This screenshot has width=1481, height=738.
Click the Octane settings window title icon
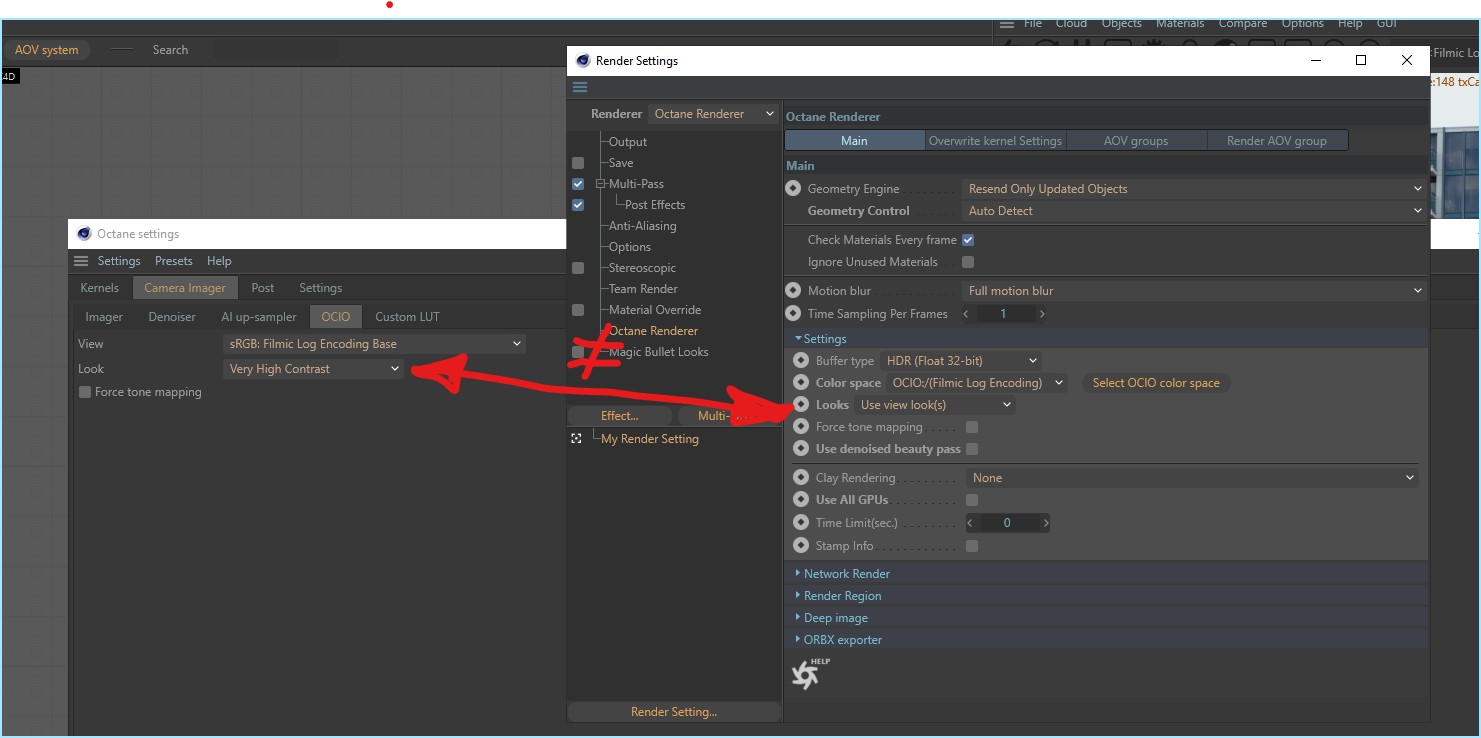point(84,234)
